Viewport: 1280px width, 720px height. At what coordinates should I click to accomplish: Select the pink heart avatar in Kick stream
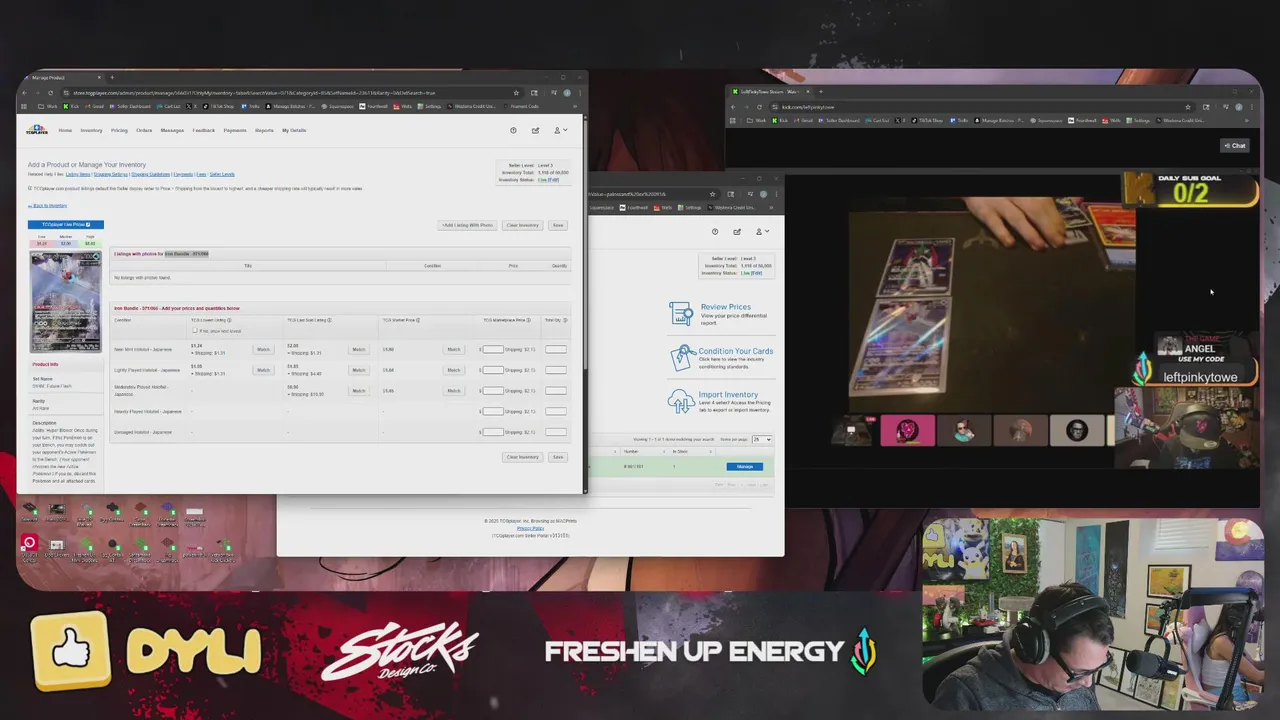pyautogui.click(x=908, y=431)
